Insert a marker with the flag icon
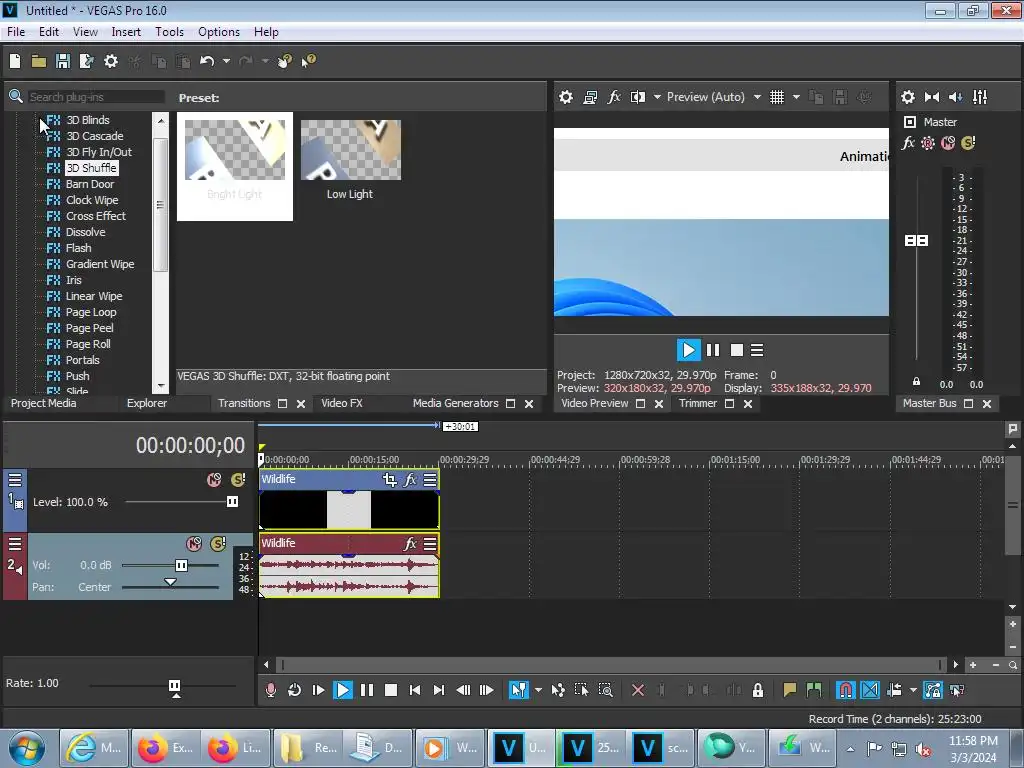 click(790, 690)
